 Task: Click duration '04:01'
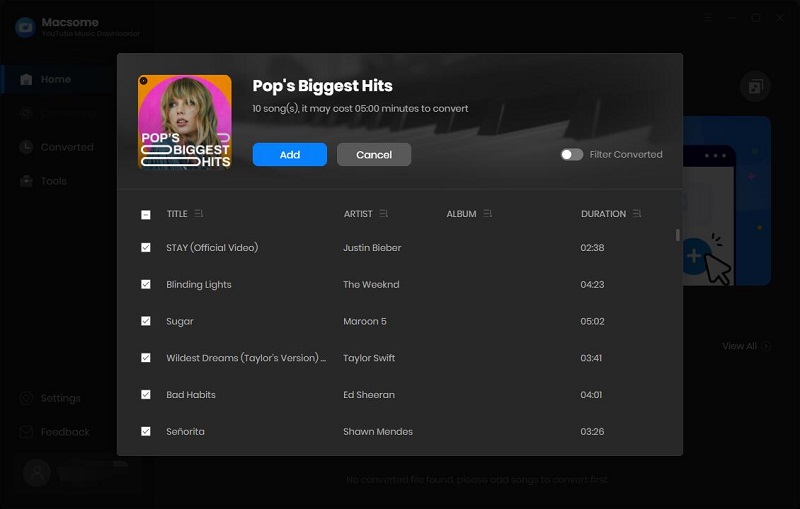[x=591, y=395]
